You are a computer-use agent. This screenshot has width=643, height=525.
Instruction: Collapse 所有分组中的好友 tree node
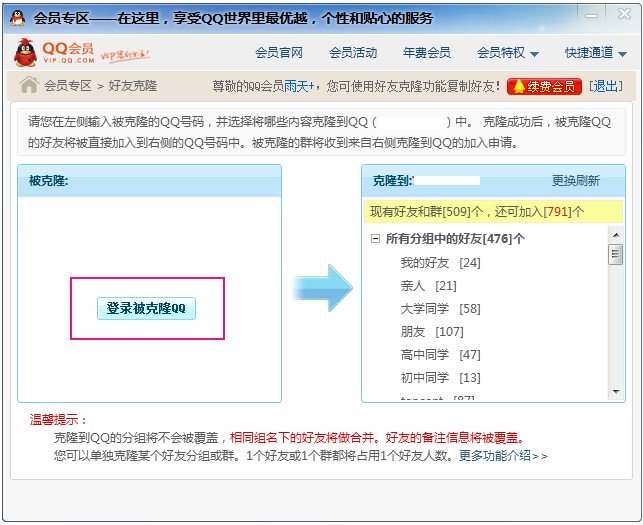point(375,238)
